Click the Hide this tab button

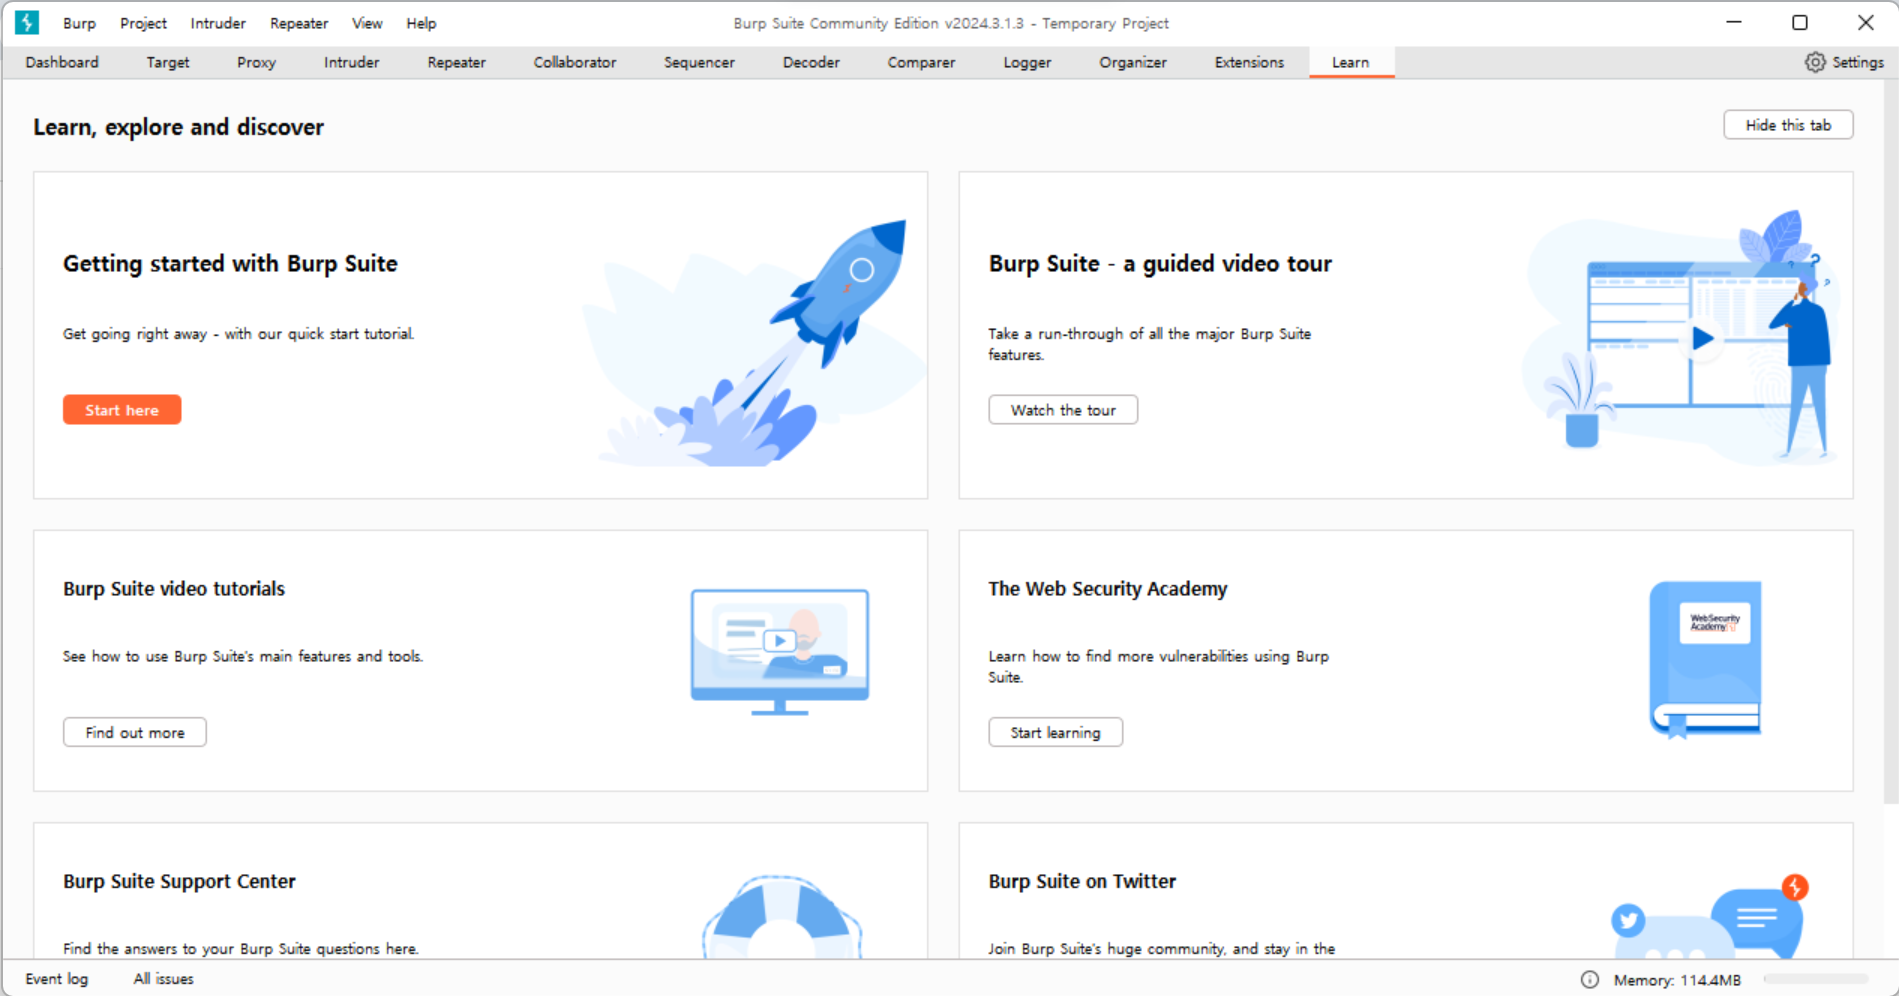pos(1788,125)
